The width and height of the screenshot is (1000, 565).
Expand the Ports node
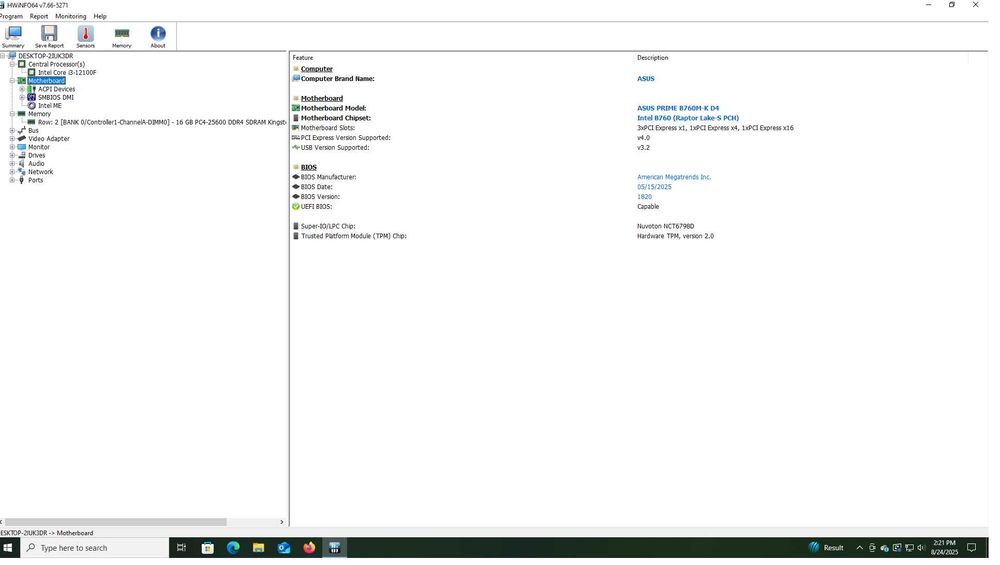pyautogui.click(x=12, y=180)
